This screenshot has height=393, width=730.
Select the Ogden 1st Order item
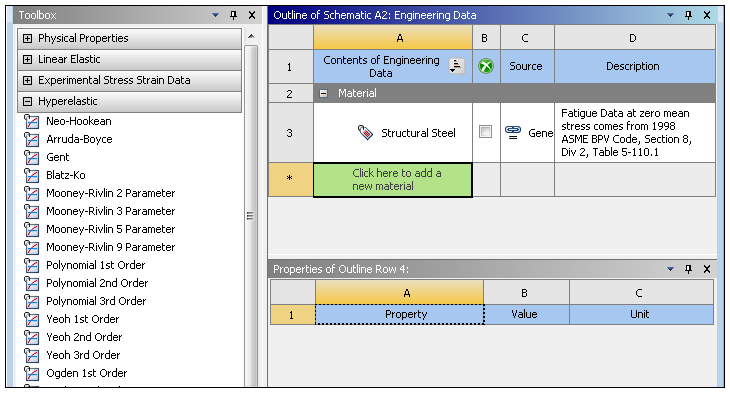click(x=86, y=373)
